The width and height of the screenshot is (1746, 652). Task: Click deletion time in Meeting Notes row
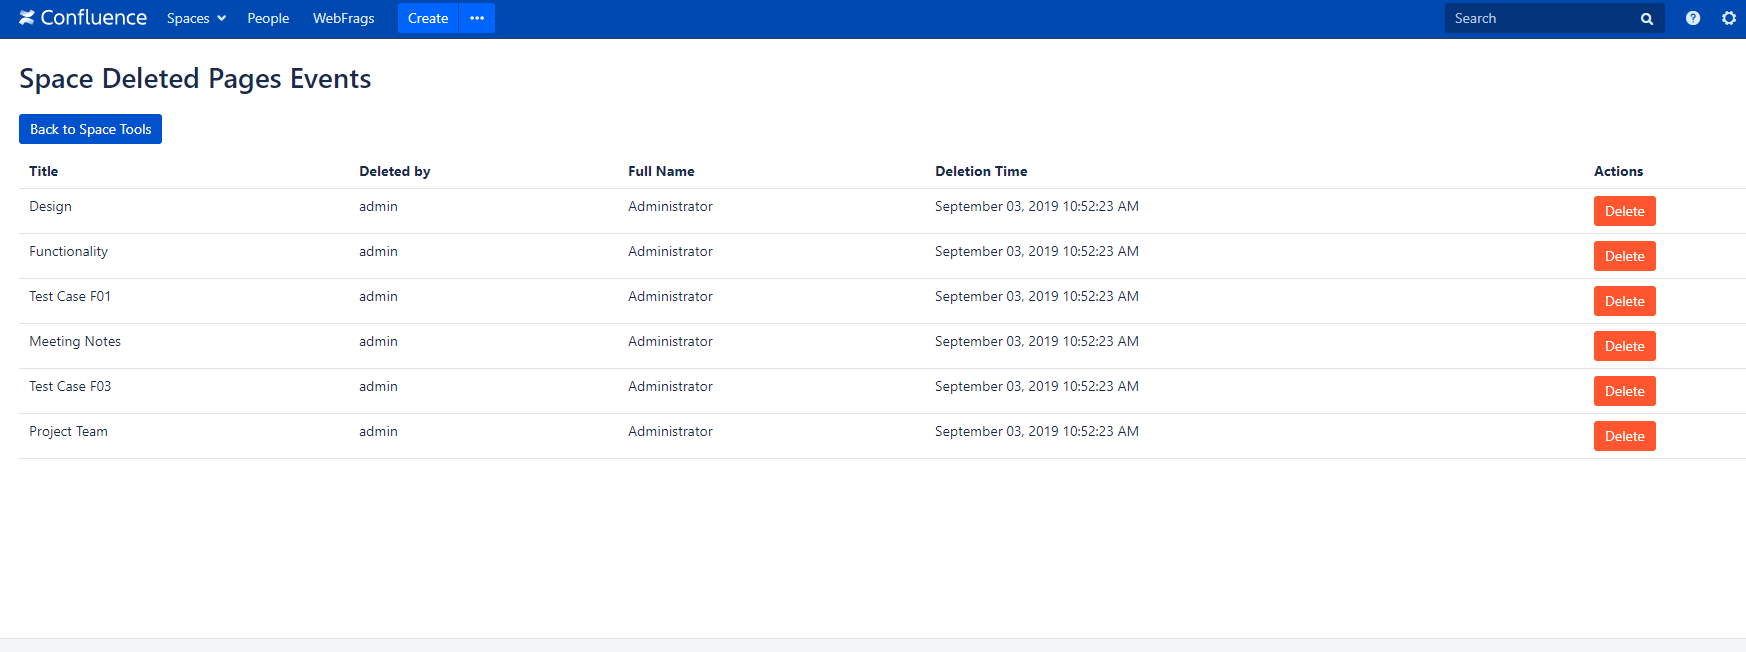click(x=1037, y=341)
